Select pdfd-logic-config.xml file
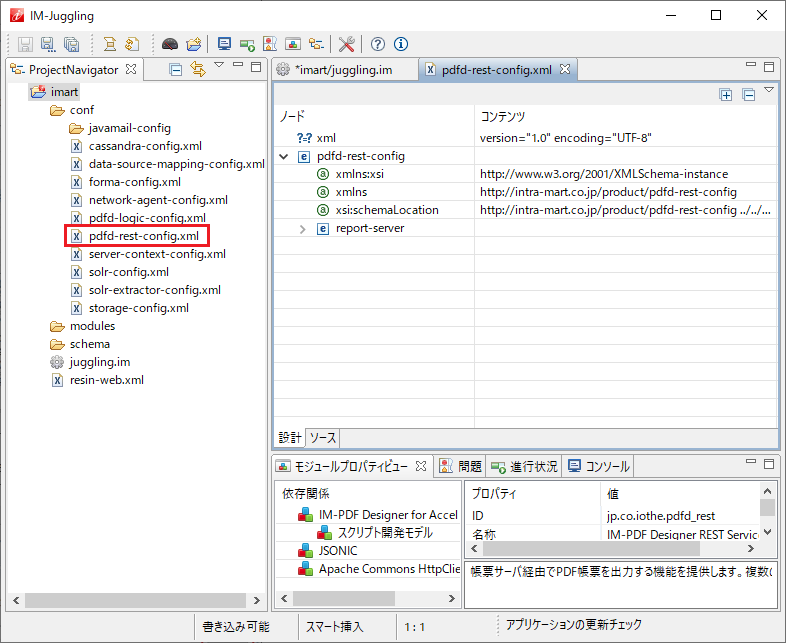The height and width of the screenshot is (643, 786). point(138,219)
